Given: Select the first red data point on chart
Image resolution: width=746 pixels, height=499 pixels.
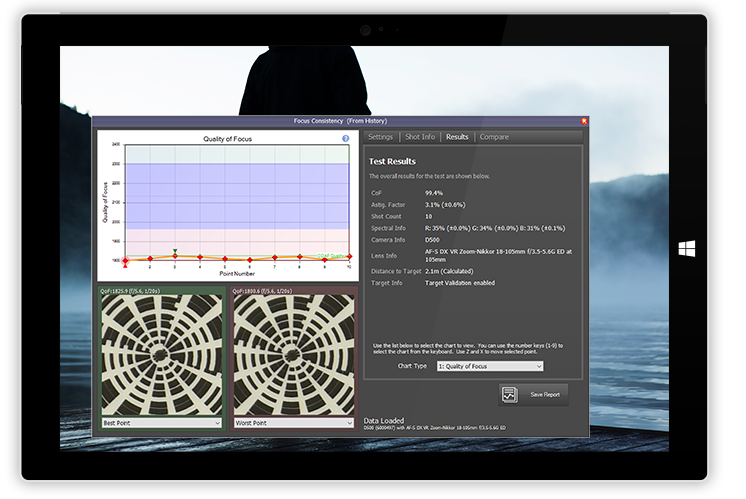Looking at the screenshot, I should [125, 259].
